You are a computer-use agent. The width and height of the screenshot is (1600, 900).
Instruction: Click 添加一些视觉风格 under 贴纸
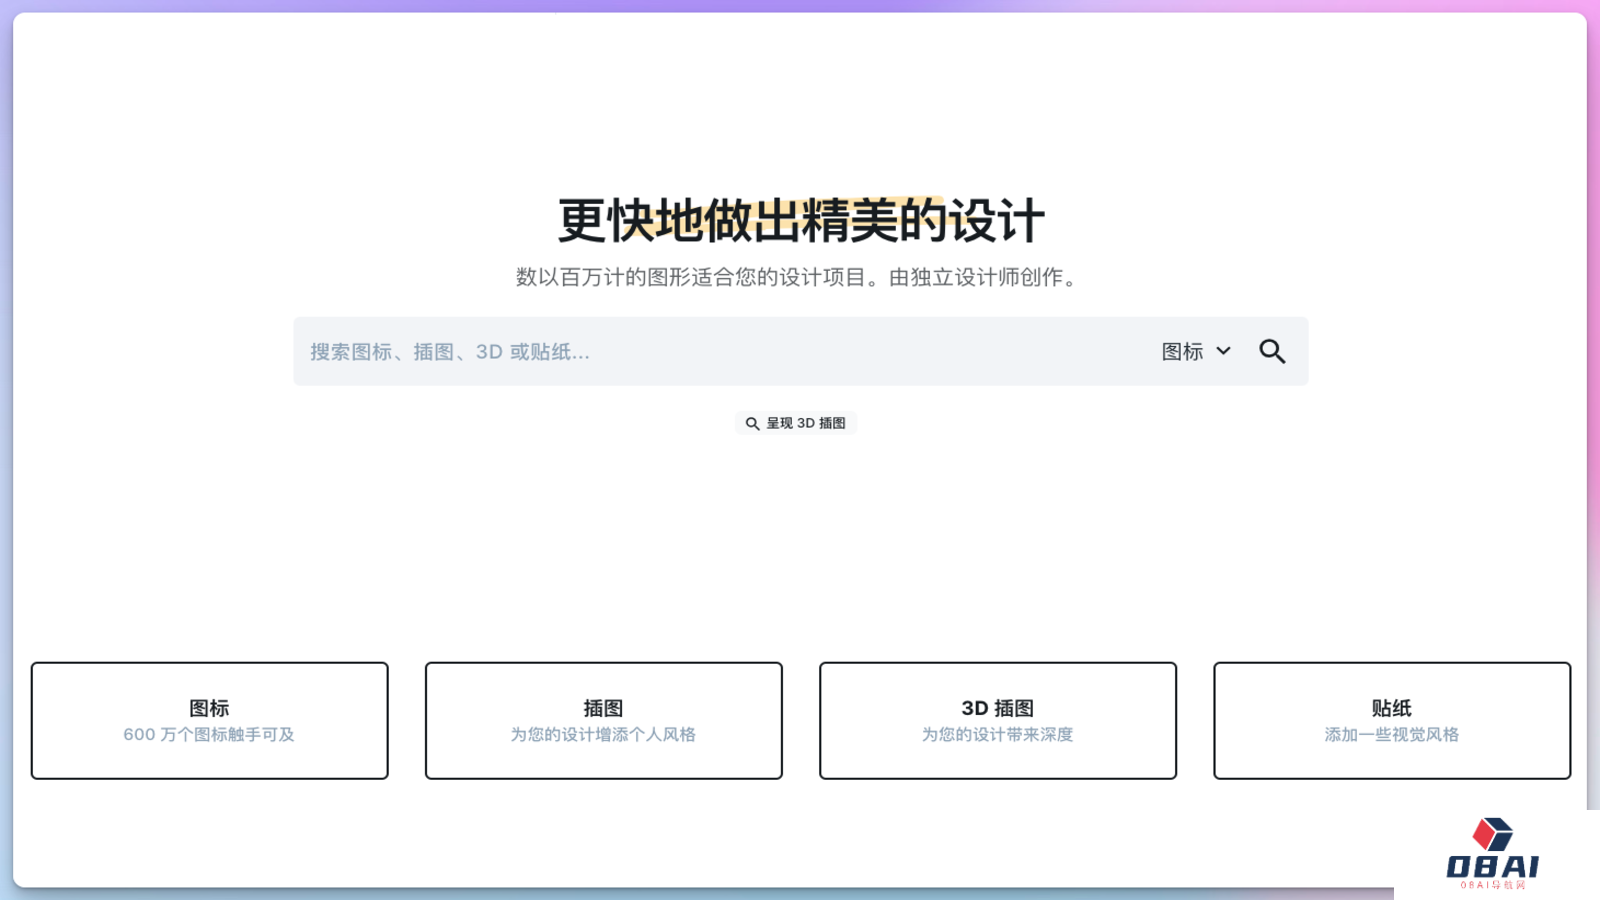pos(1391,734)
